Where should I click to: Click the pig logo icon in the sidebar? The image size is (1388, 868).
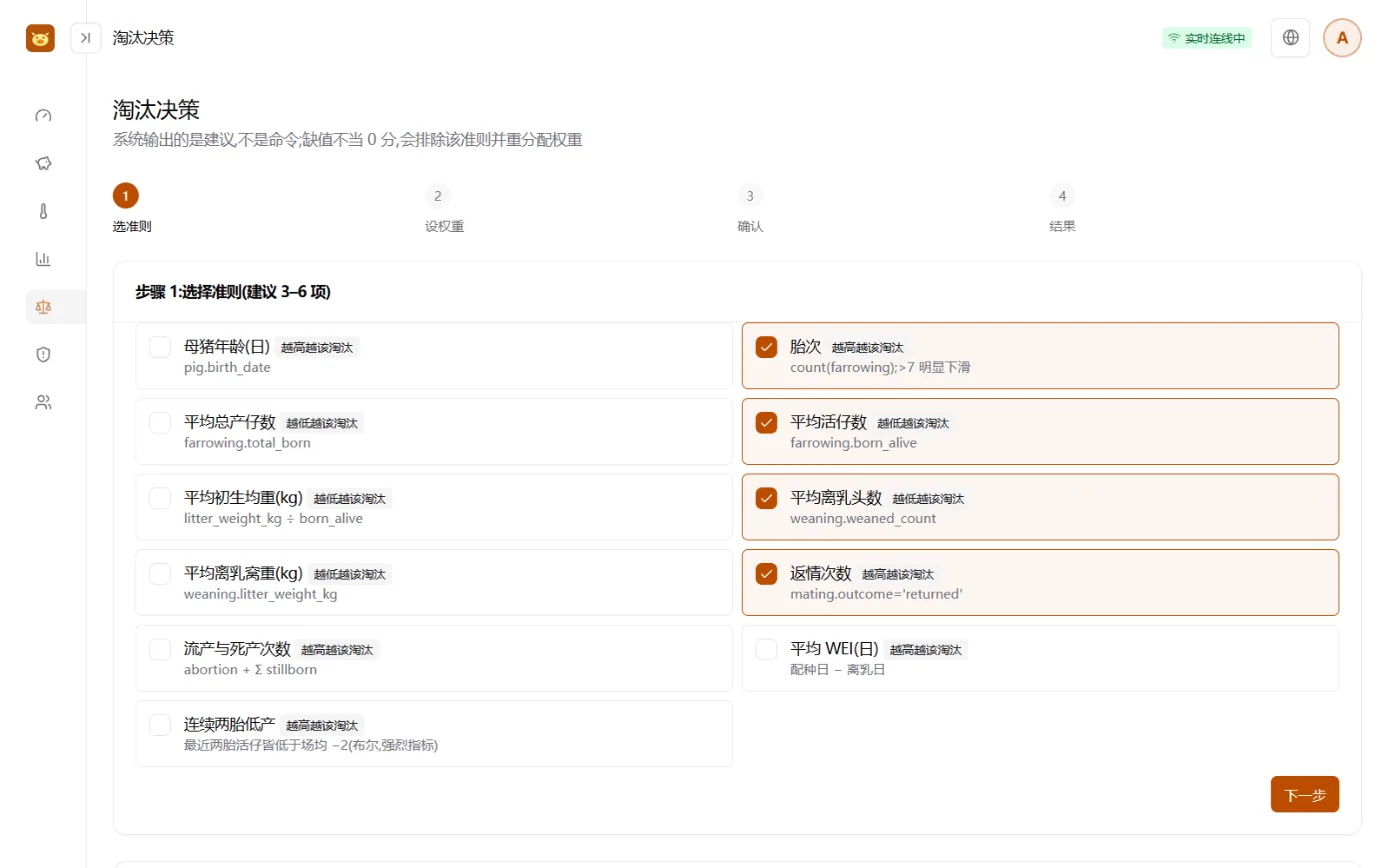40,38
